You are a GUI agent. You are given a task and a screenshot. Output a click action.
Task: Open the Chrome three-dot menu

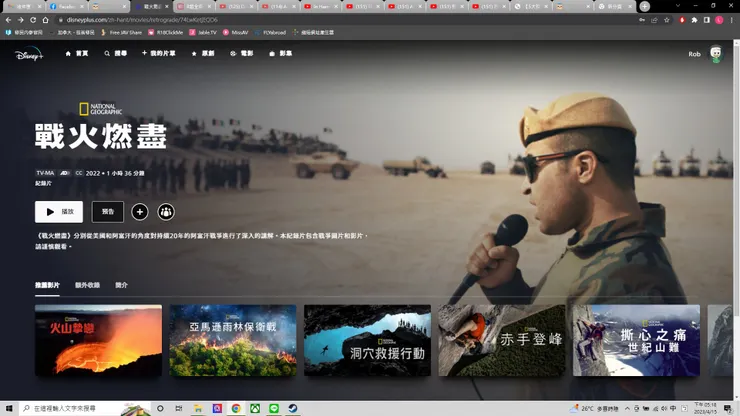pyautogui.click(x=732, y=20)
